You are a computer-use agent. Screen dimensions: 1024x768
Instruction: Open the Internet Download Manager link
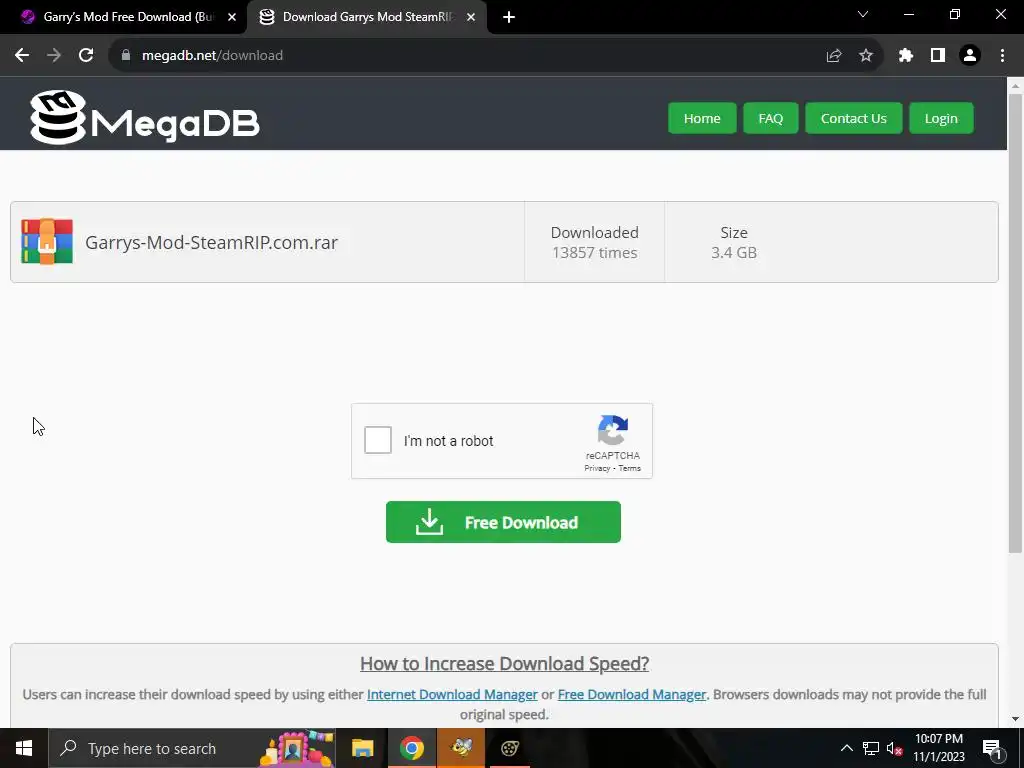pos(452,694)
